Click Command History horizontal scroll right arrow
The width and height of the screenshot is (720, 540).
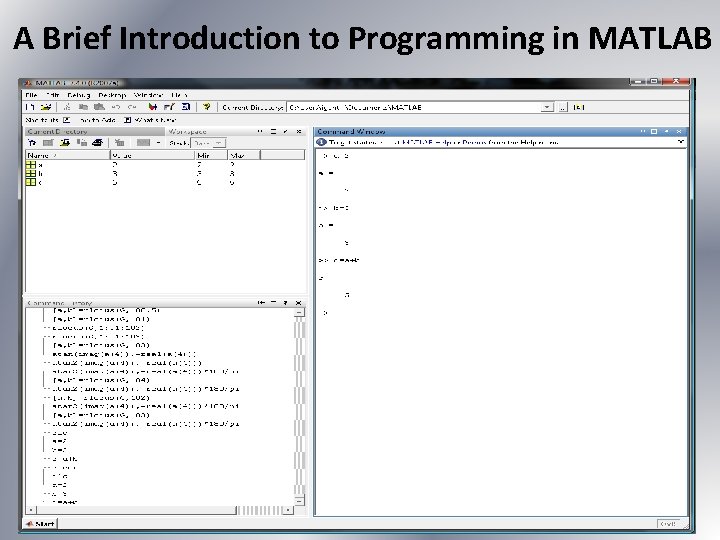click(x=288, y=510)
